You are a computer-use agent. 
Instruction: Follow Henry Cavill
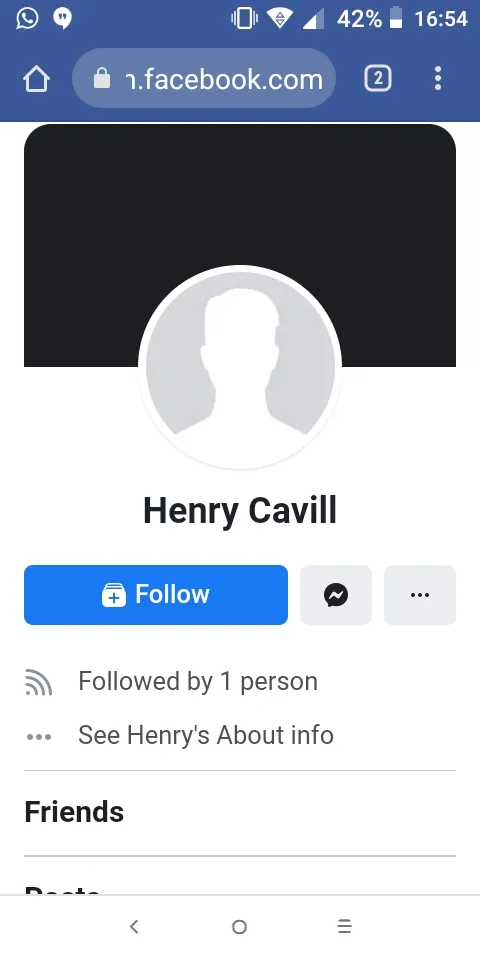[156, 594]
